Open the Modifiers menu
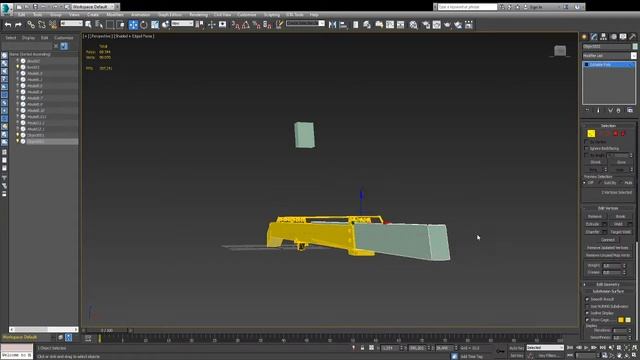The image size is (640, 360). pyautogui.click(x=115, y=15)
